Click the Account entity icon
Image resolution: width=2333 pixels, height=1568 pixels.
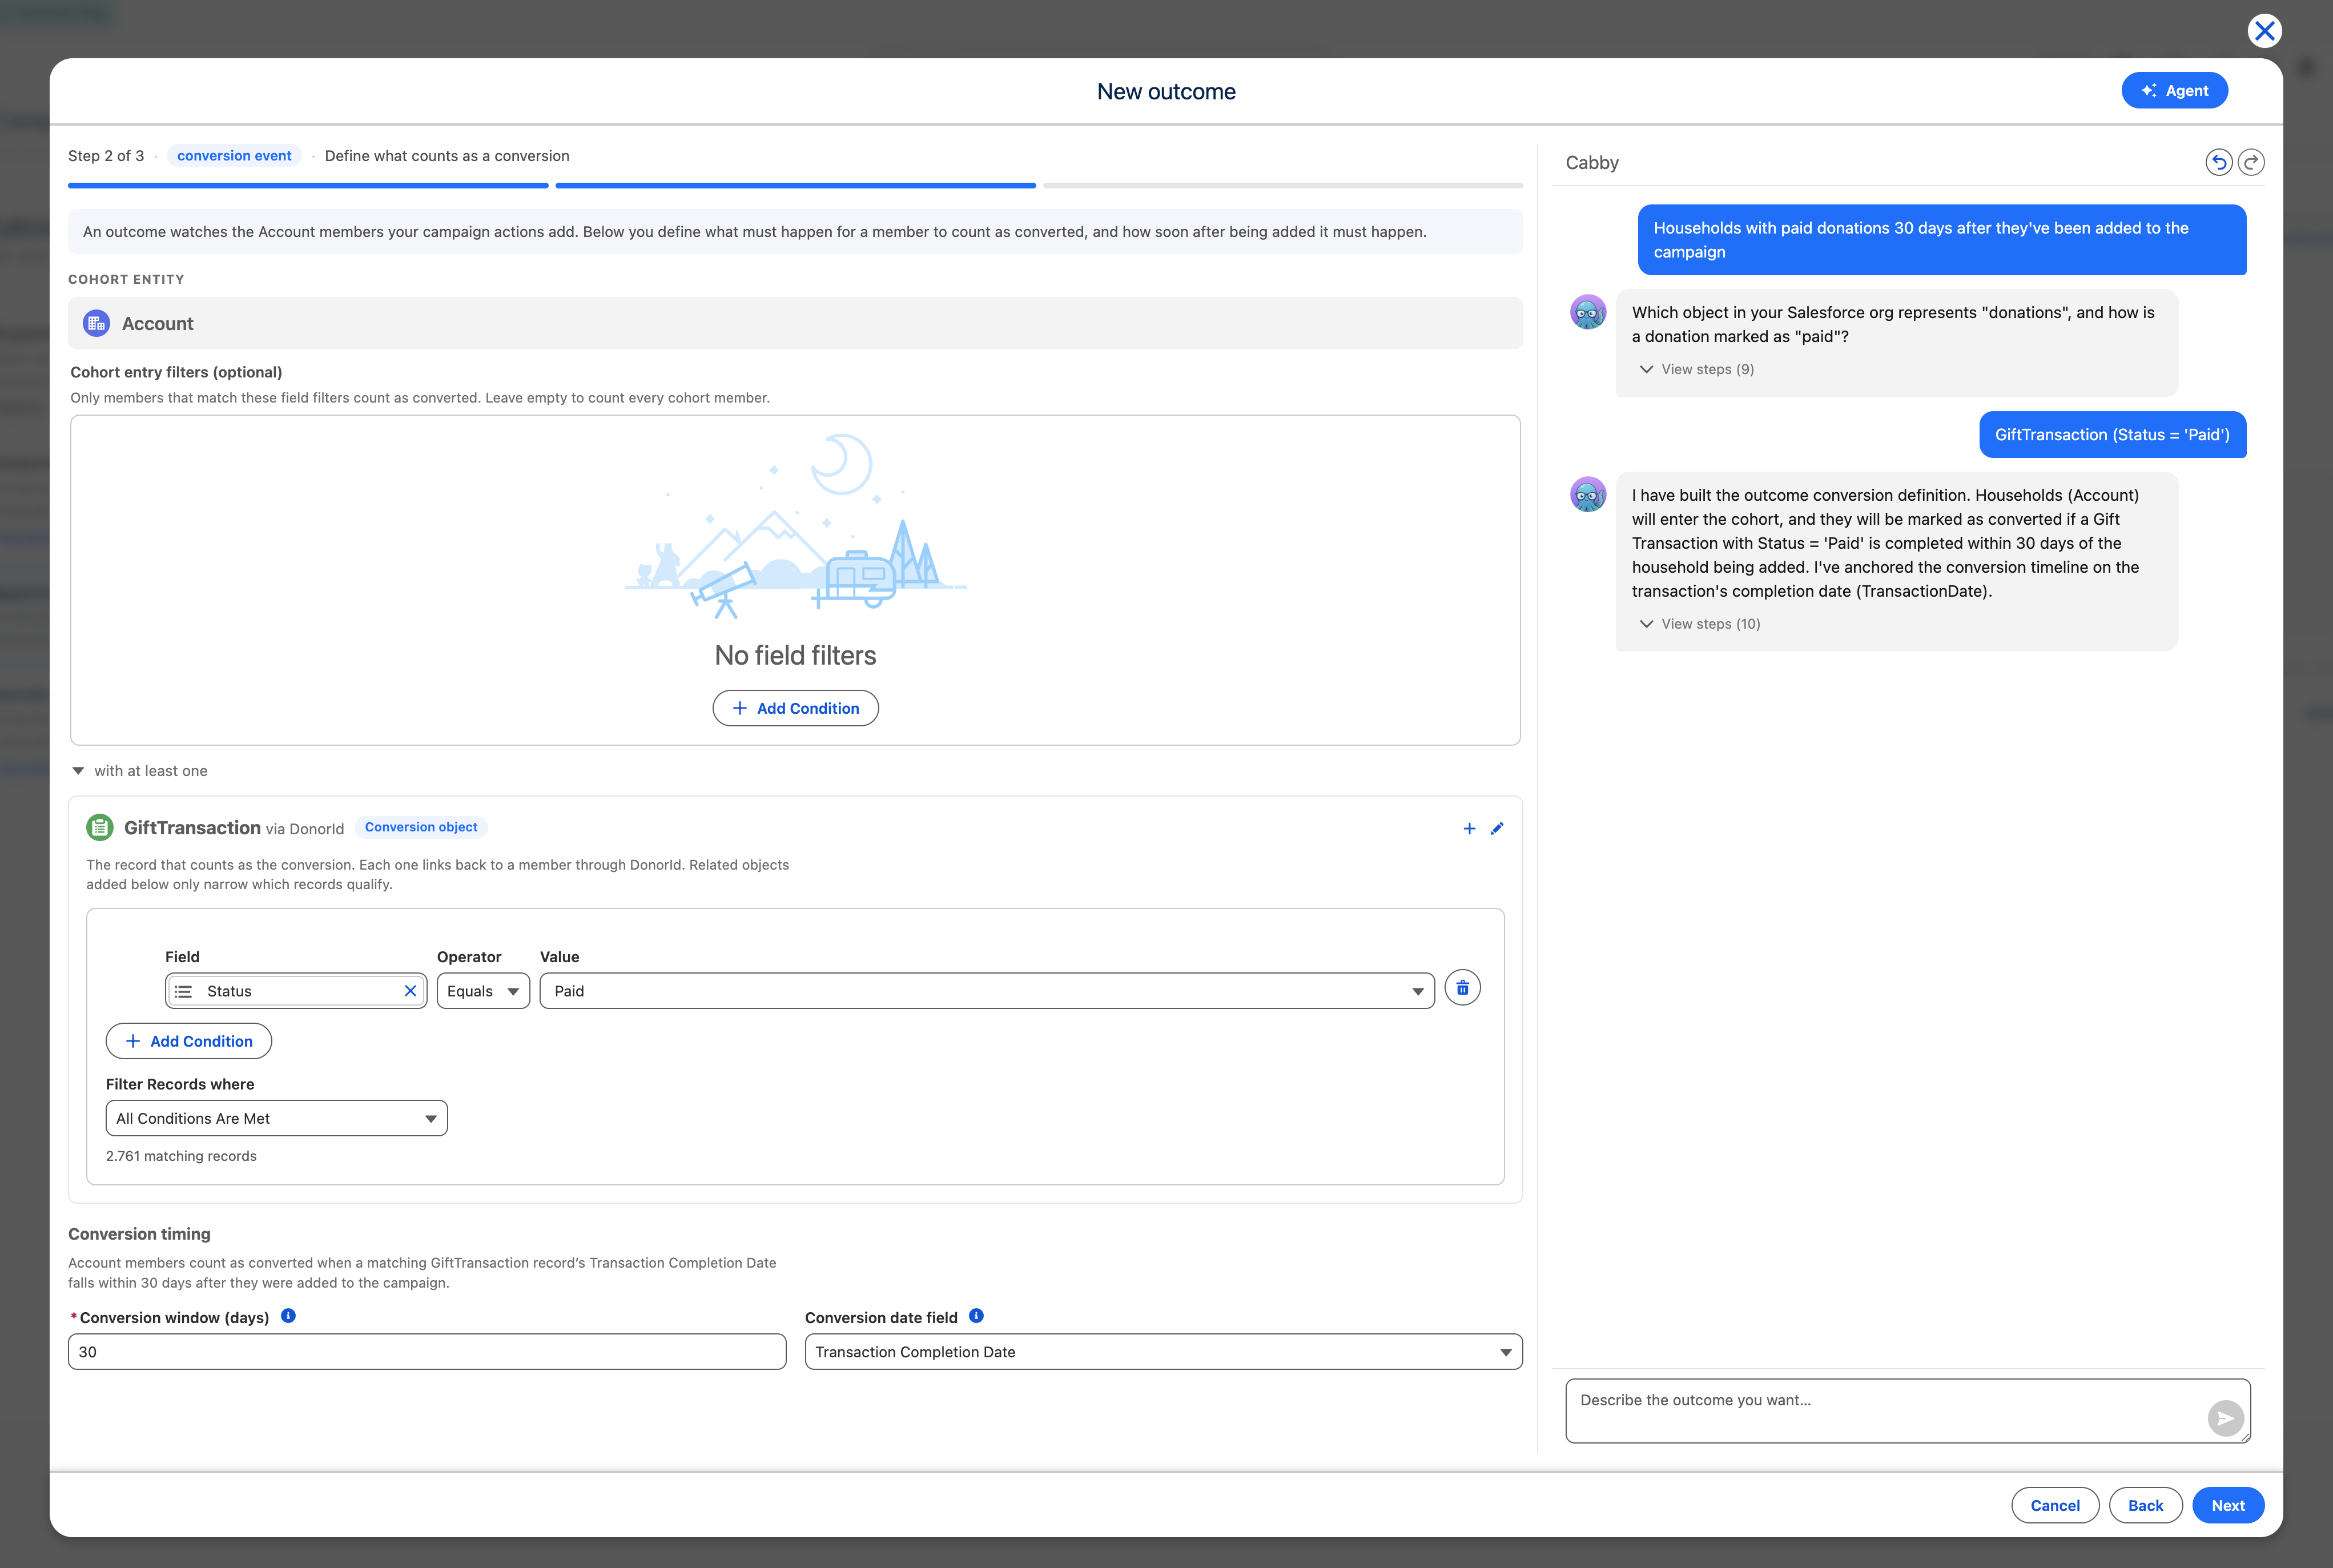[96, 323]
